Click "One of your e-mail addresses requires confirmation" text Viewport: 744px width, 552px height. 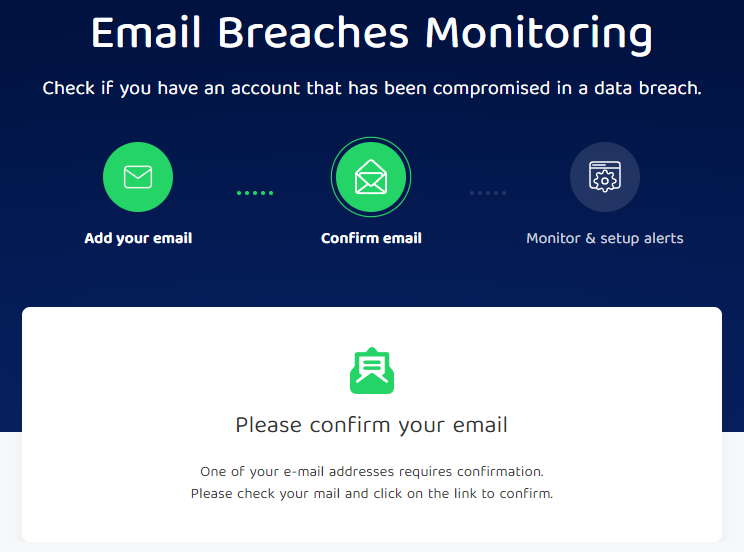pyautogui.click(x=371, y=471)
